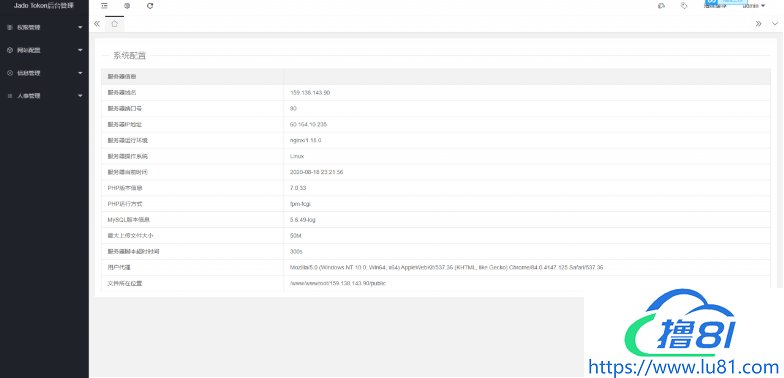Open the website via the globe icon

pyautogui.click(x=127, y=6)
